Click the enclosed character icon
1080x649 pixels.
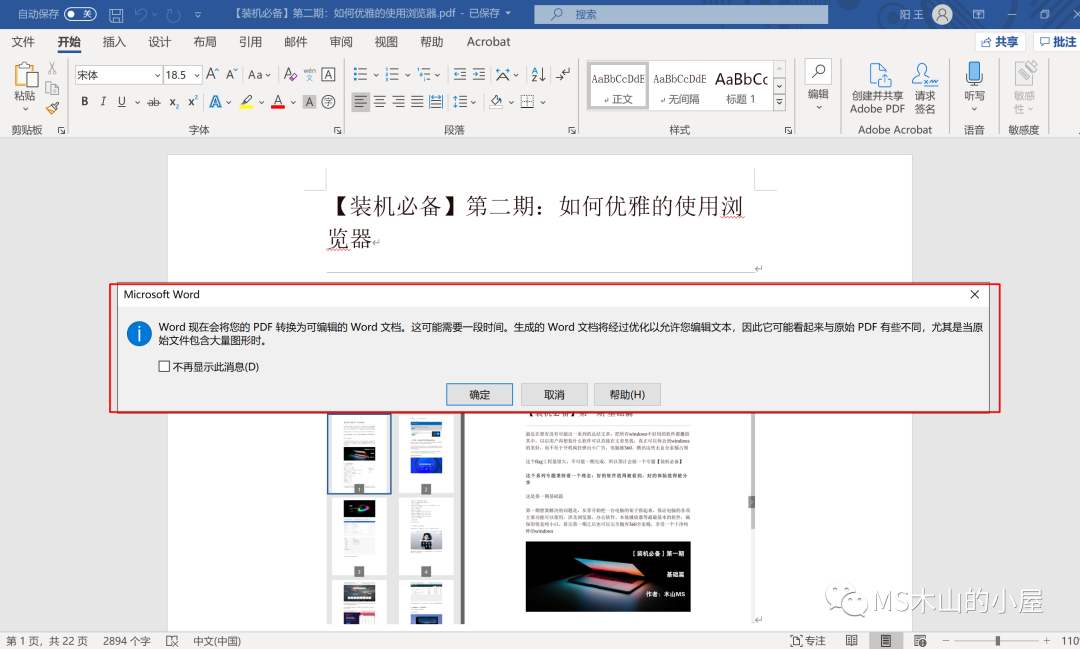pos(329,102)
